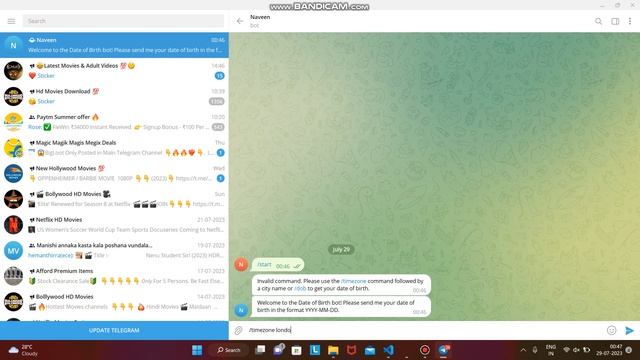
Task: Open Bollywood HD Movies channel dated Sun
Action: (x=114, y=199)
